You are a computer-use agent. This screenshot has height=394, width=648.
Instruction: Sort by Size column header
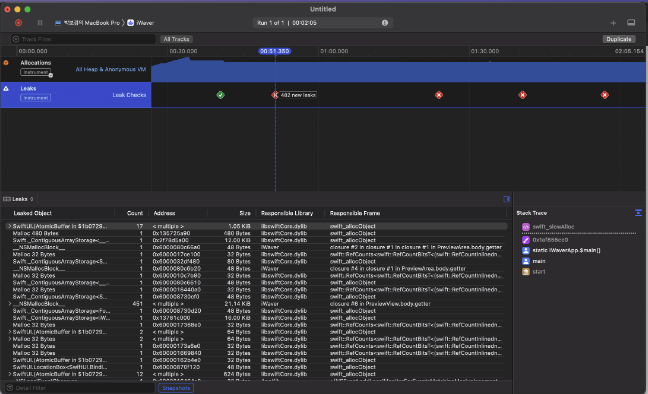[245, 213]
